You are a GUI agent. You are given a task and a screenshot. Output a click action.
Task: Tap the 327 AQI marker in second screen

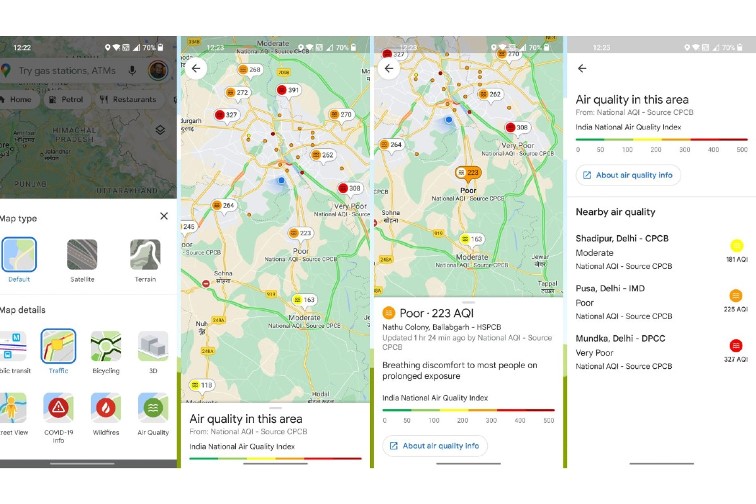226,115
